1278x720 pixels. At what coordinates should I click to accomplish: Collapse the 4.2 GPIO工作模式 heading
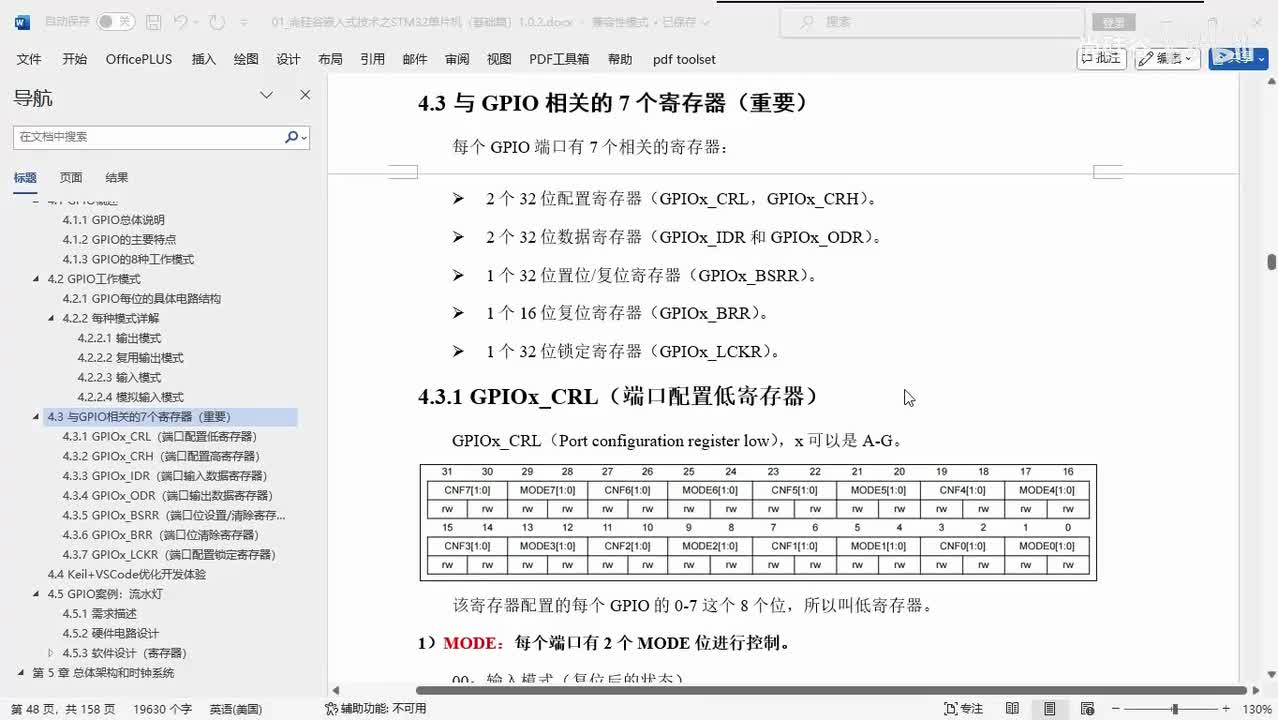(37, 279)
